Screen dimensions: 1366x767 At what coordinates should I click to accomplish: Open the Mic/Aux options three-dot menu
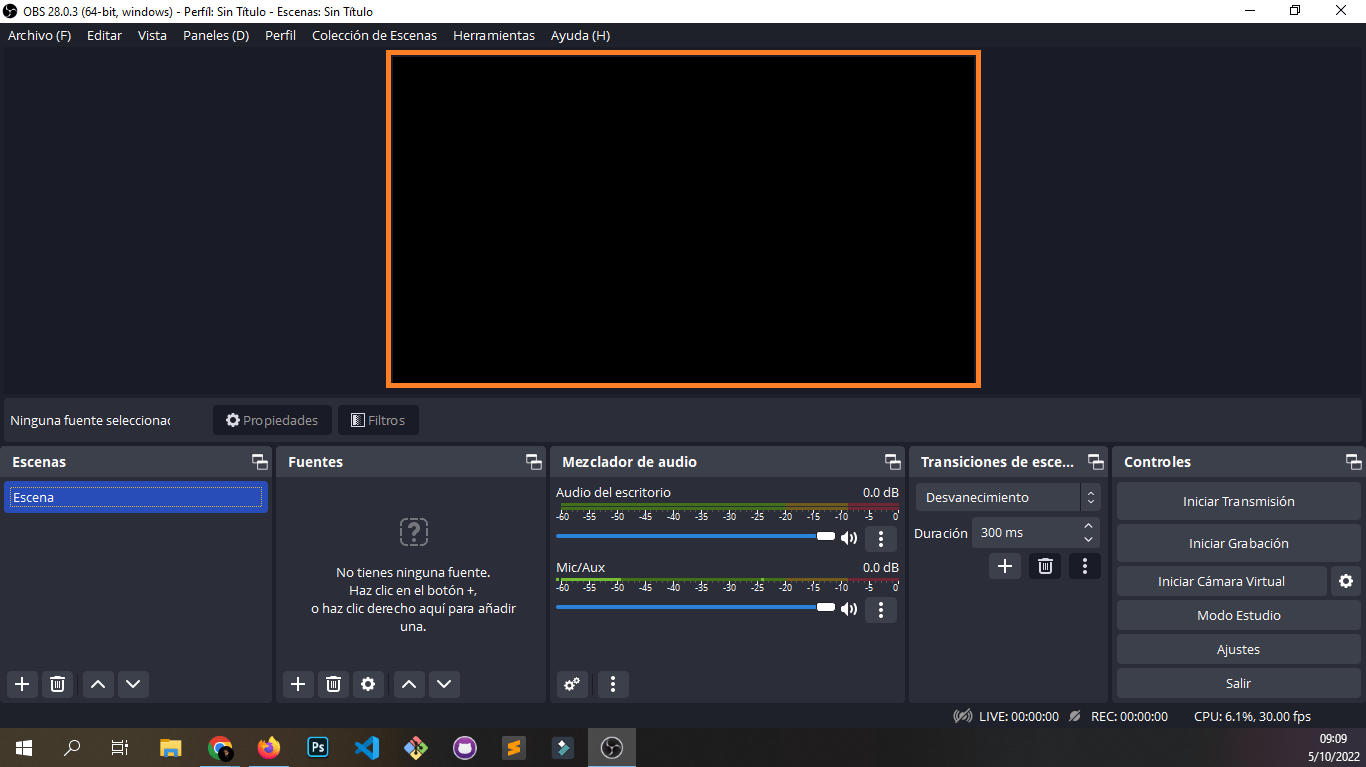[x=881, y=609]
